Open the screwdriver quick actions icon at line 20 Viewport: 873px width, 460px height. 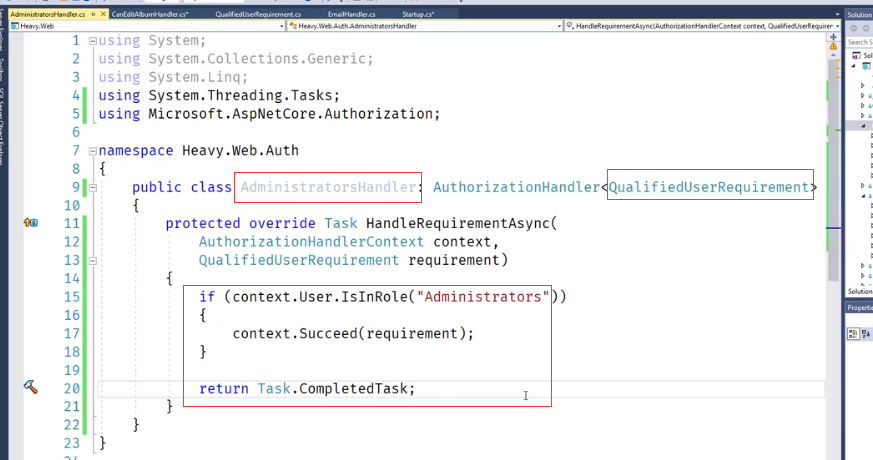pyautogui.click(x=31, y=387)
